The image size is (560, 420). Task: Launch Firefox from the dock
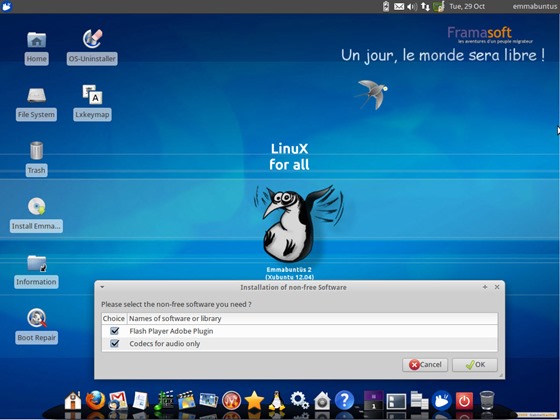pos(95,401)
